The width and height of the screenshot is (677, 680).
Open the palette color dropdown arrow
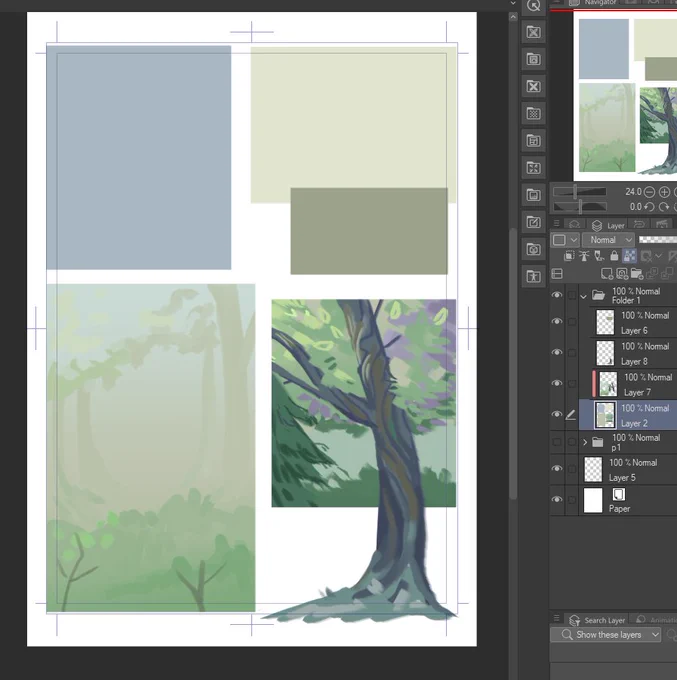(x=574, y=240)
